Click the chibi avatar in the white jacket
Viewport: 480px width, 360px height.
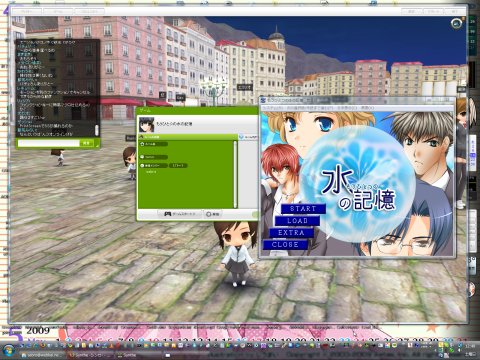point(236,254)
